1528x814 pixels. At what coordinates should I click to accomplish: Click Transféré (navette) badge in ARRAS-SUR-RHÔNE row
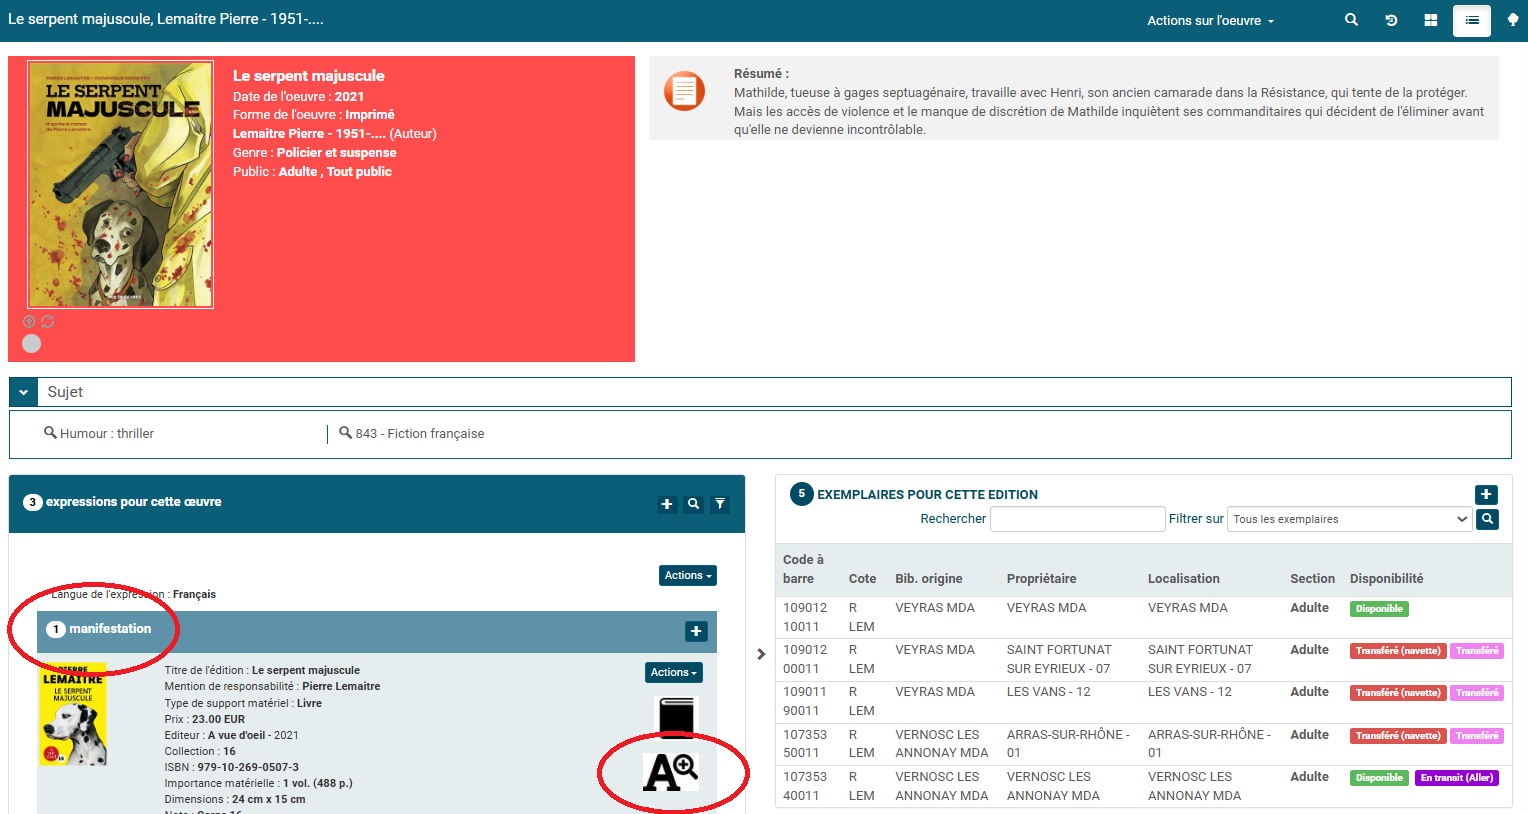pyautogui.click(x=1398, y=736)
